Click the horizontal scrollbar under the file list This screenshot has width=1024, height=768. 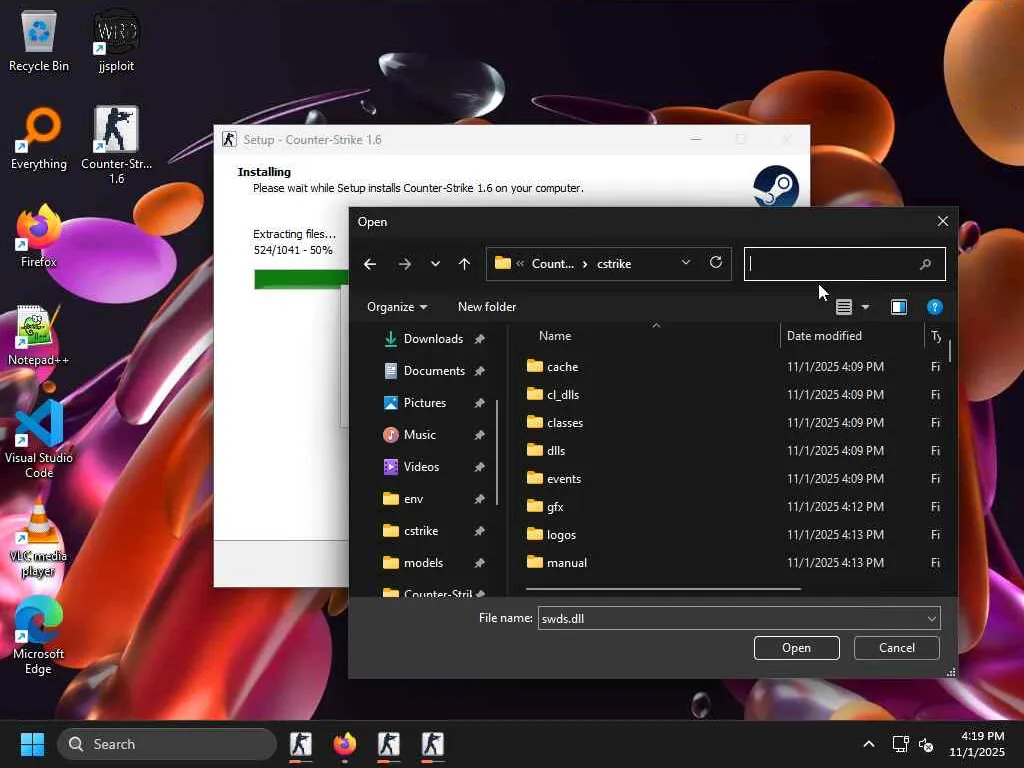(663, 589)
